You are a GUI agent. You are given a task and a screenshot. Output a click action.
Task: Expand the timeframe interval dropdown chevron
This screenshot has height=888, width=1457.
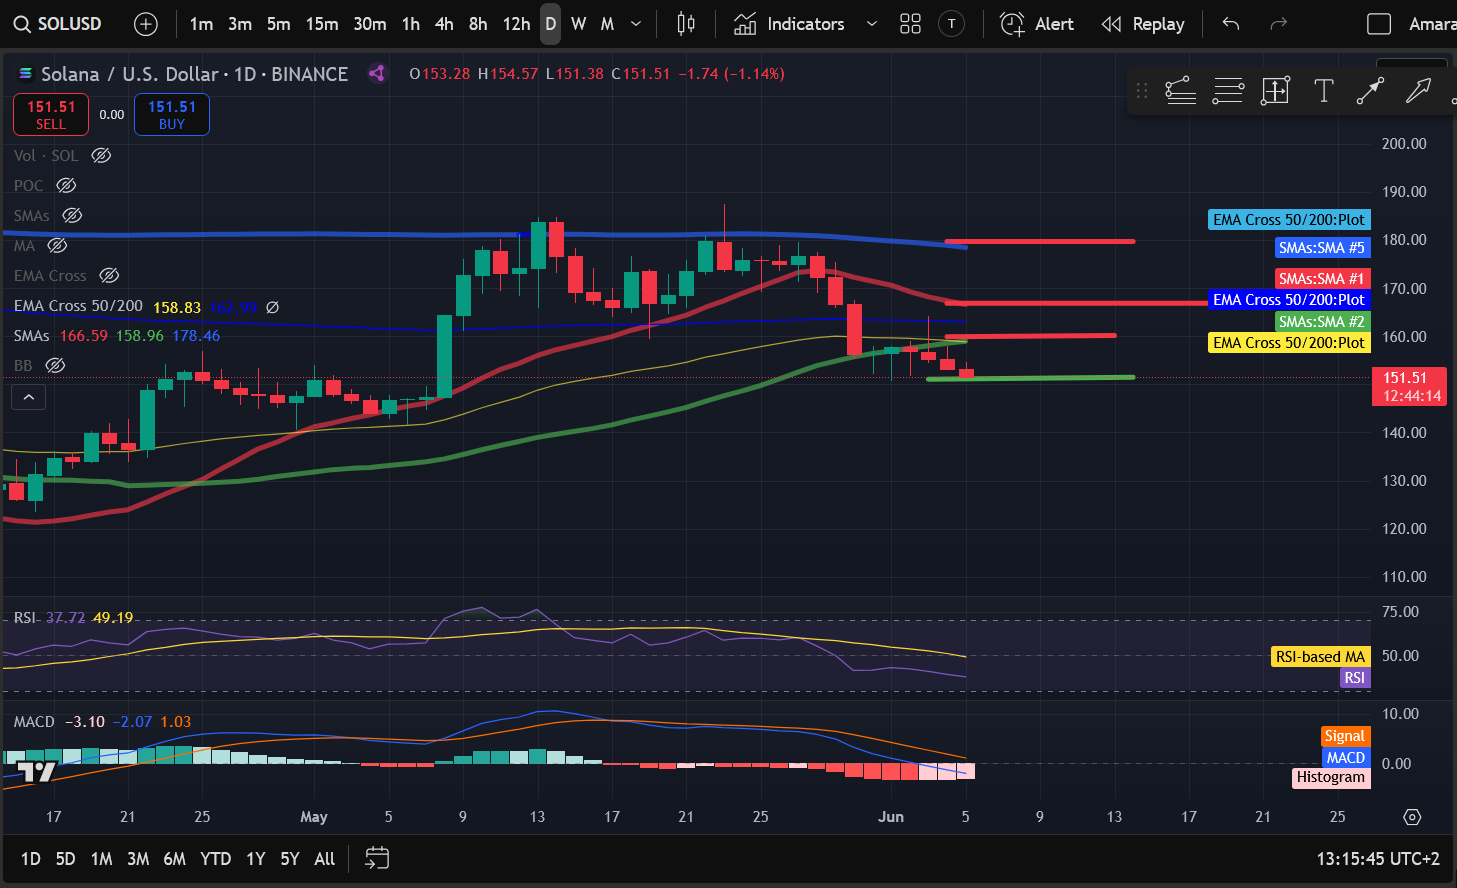click(x=636, y=24)
